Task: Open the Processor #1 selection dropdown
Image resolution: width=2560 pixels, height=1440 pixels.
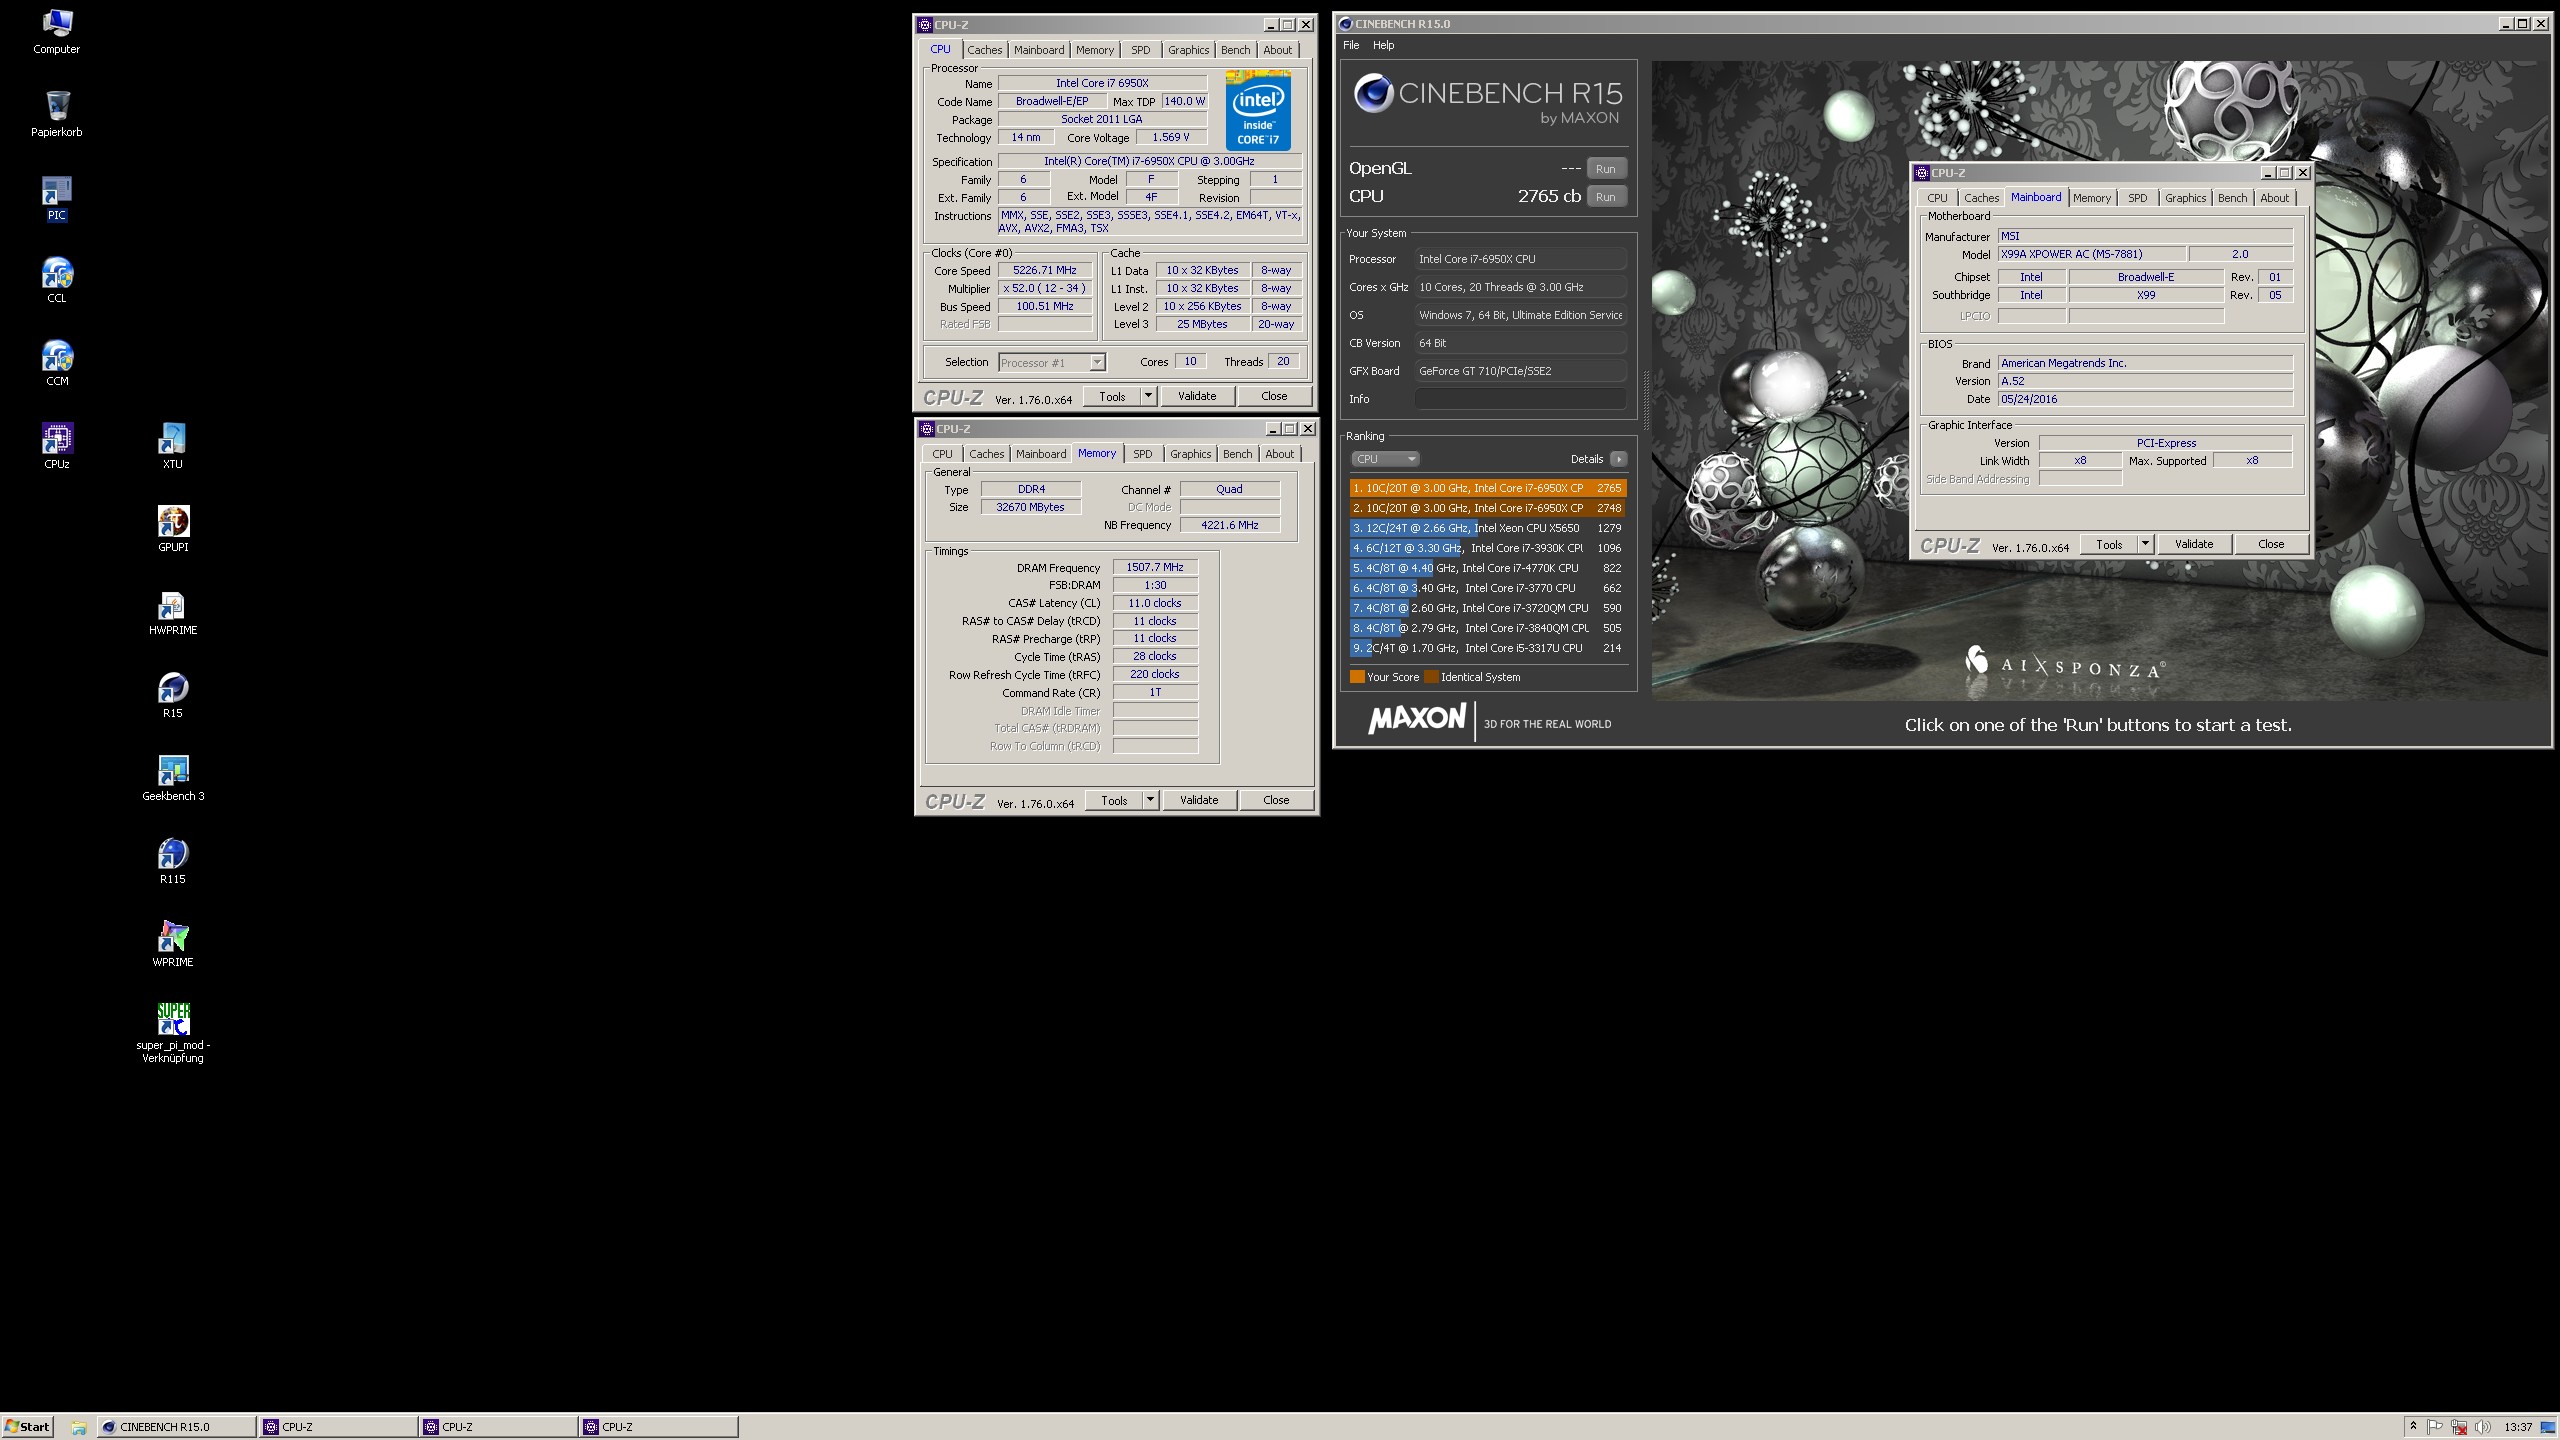Action: click(1052, 362)
